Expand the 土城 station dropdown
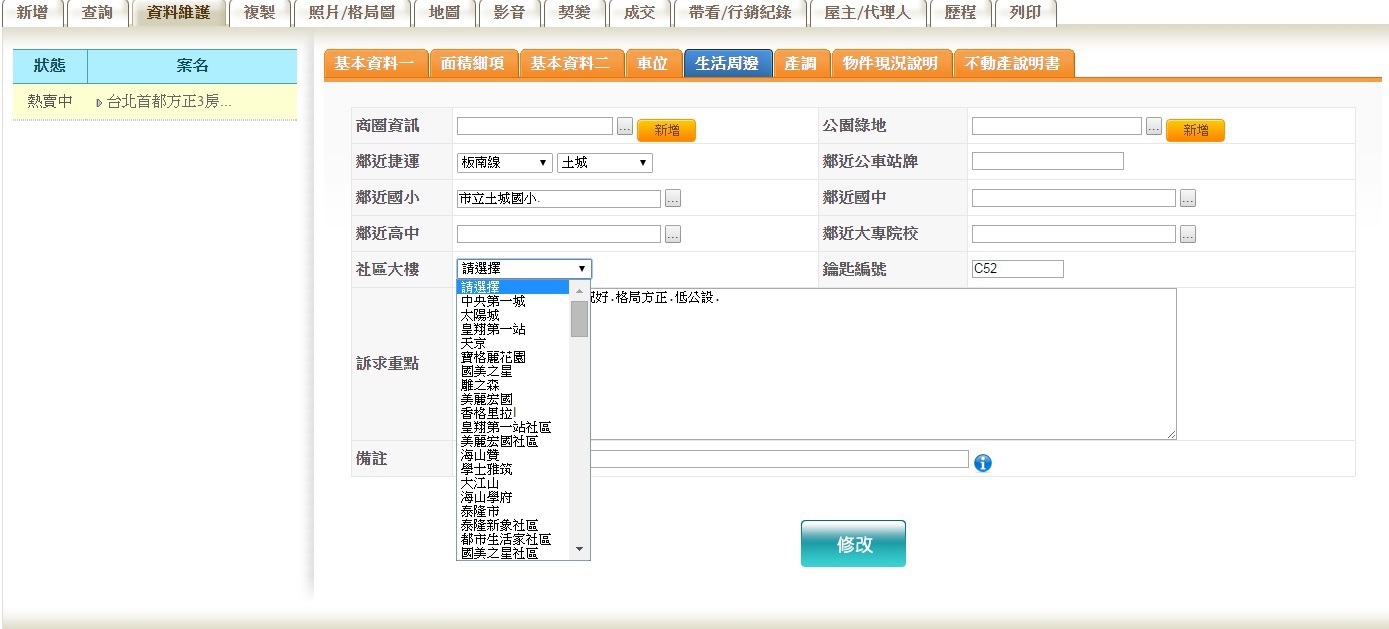 coord(604,163)
